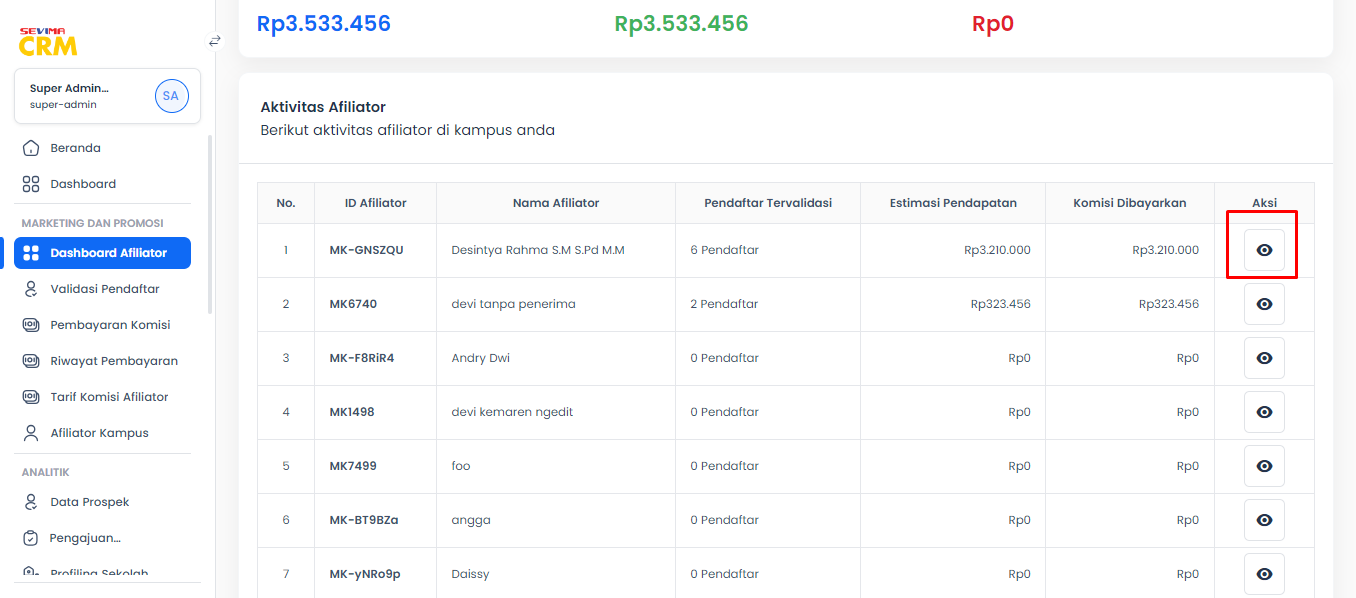The height and width of the screenshot is (598, 1356).
Task: Click the Super Admin profile card
Action: click(108, 96)
